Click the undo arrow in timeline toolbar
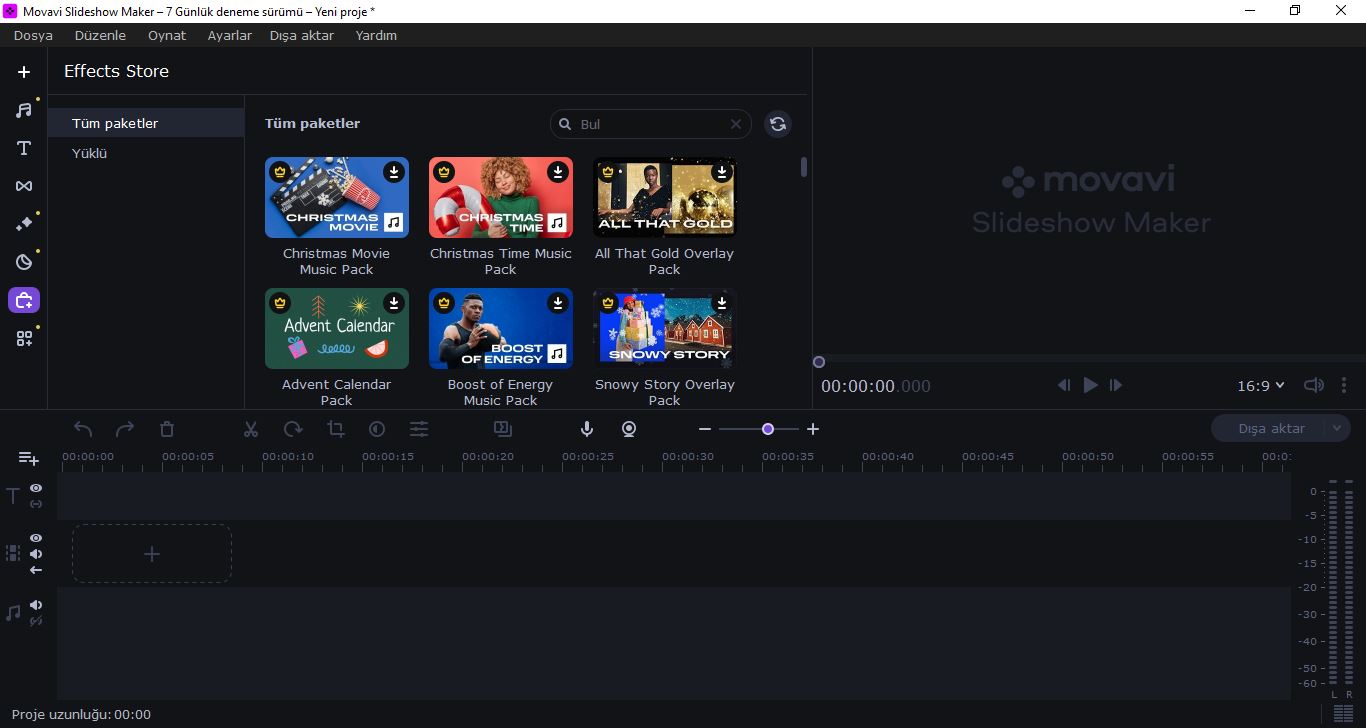Screen dimensions: 1366x728 coord(83,429)
